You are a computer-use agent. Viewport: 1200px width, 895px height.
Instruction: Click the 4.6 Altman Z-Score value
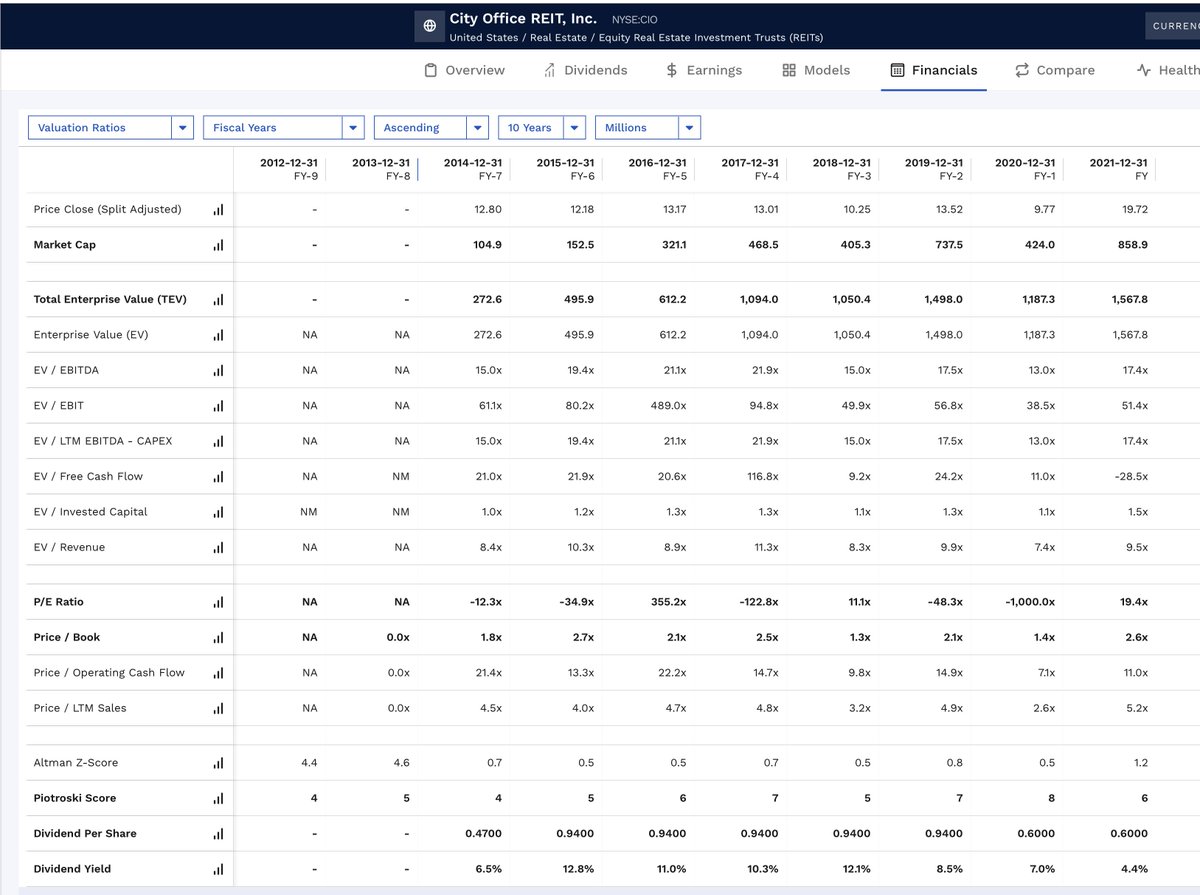[x=402, y=763]
